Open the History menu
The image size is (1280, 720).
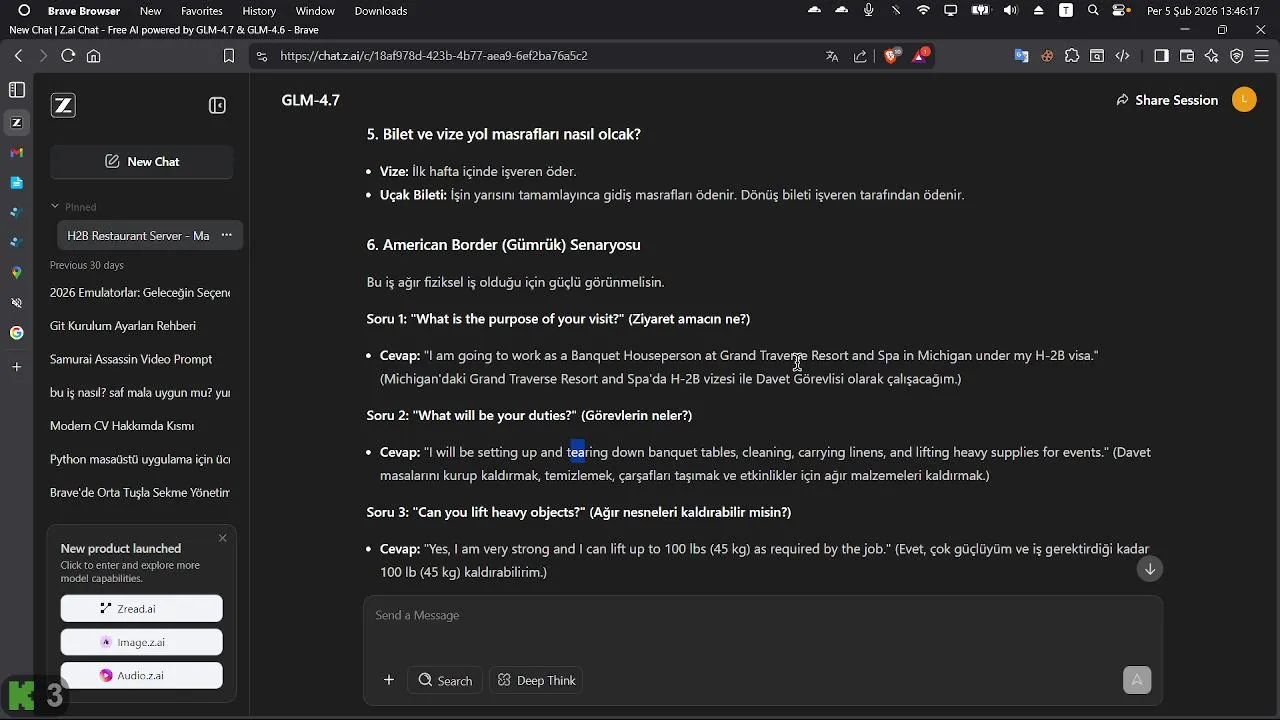coord(259,11)
